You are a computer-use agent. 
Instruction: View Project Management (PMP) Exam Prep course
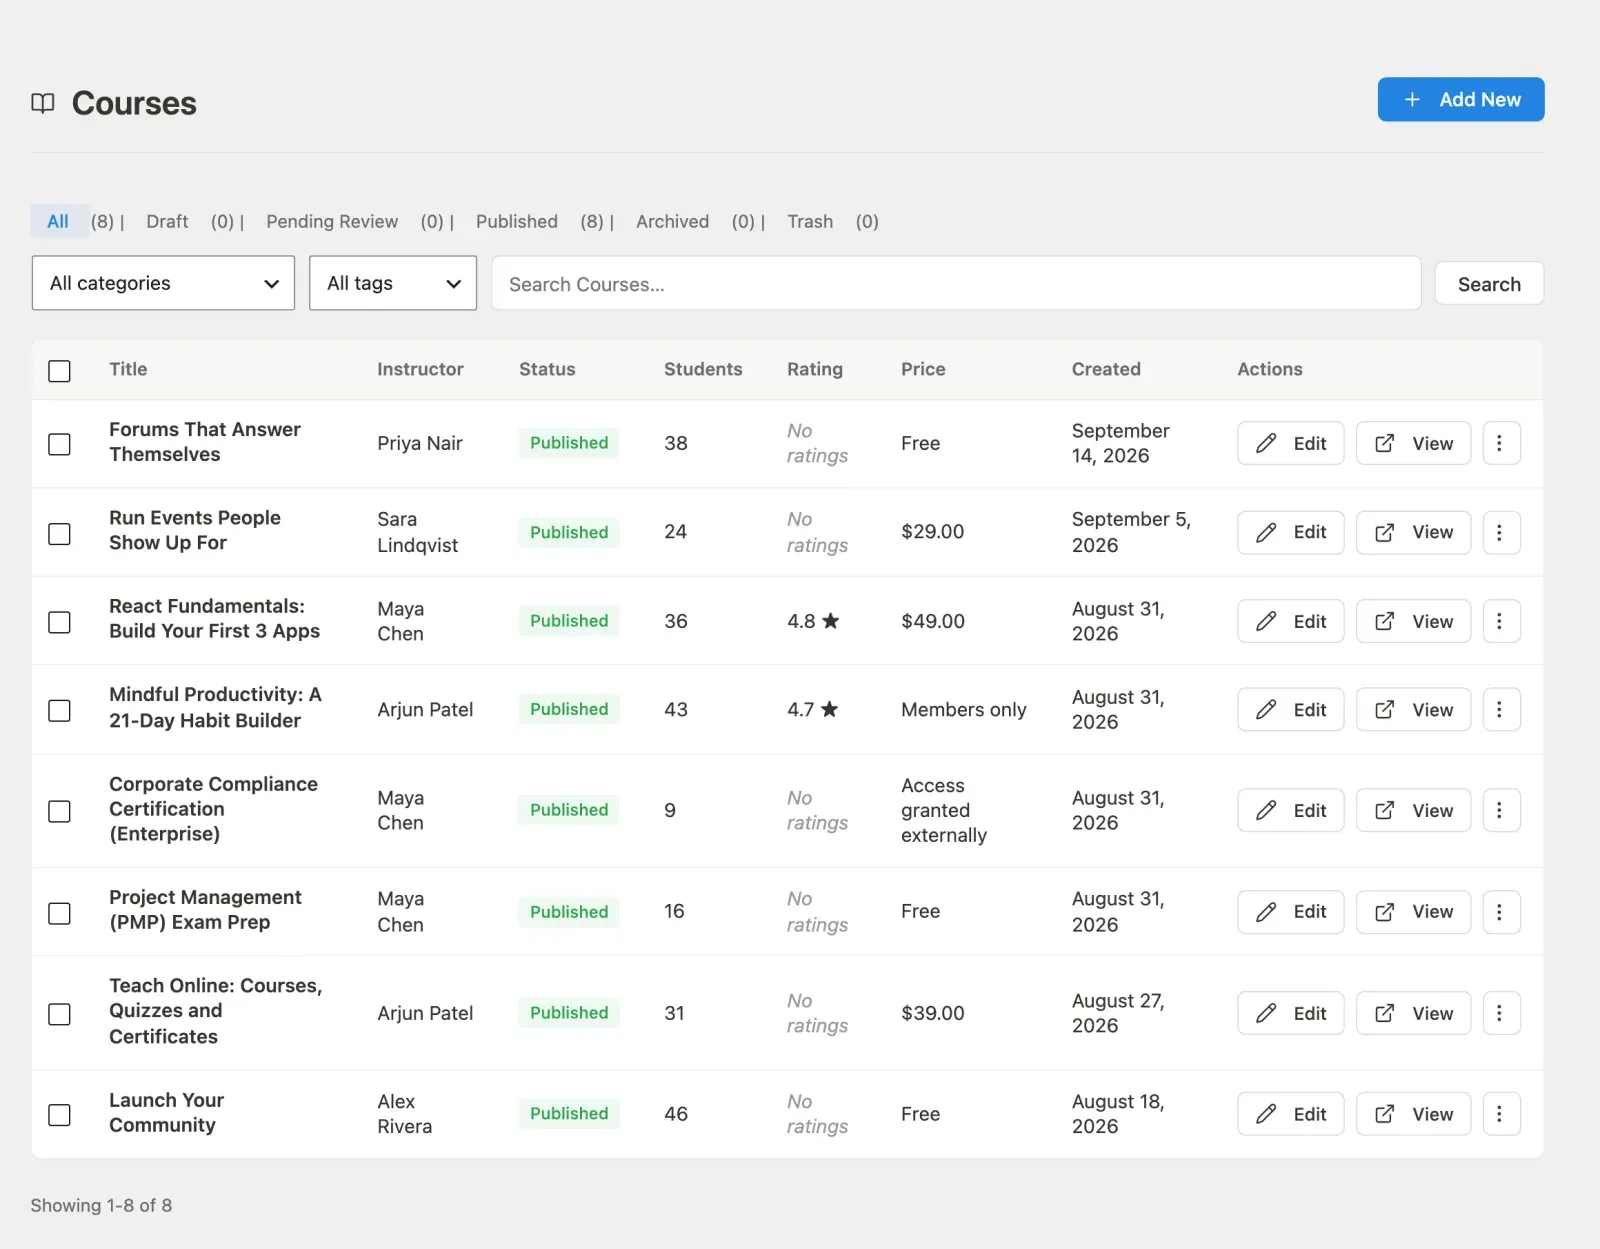click(x=1413, y=912)
